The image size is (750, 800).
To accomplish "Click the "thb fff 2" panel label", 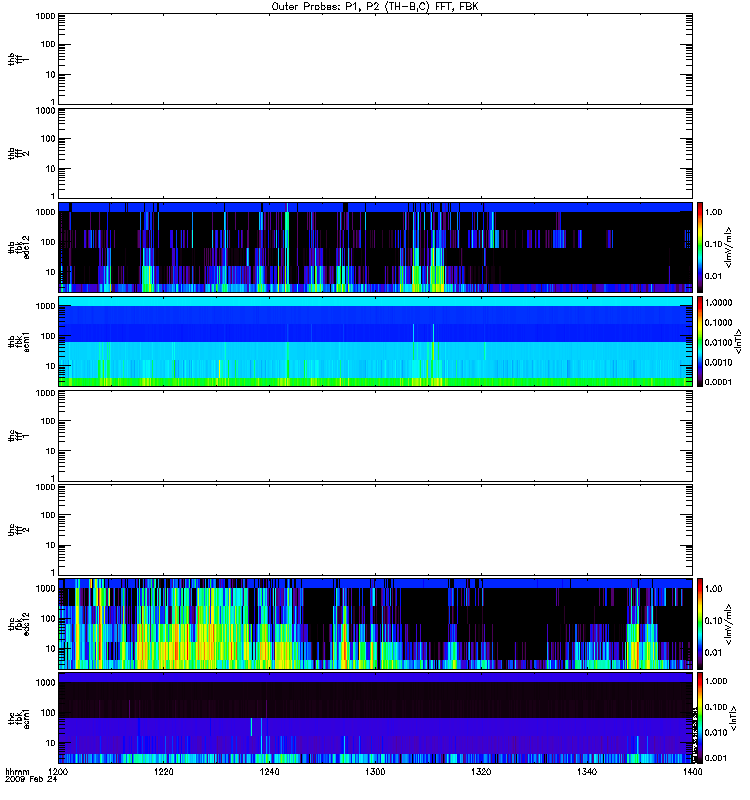I will pyautogui.click(x=19, y=154).
